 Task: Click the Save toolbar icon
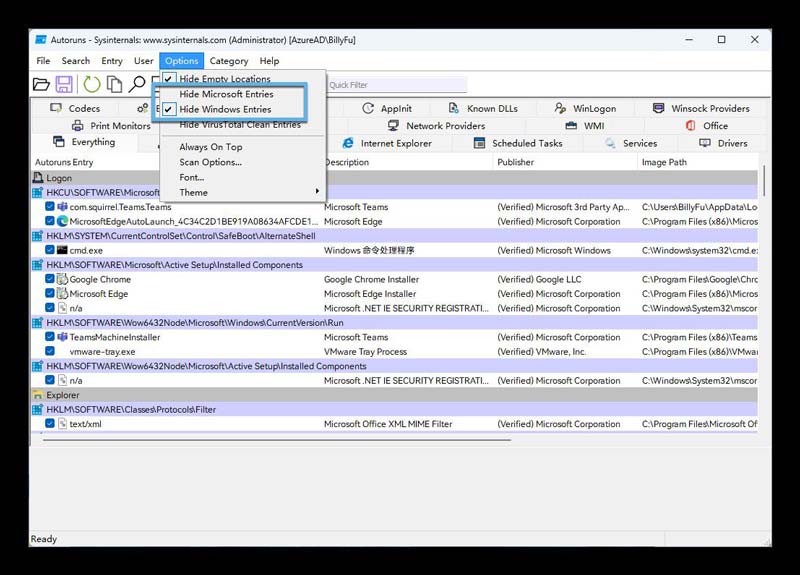pyautogui.click(x=64, y=84)
